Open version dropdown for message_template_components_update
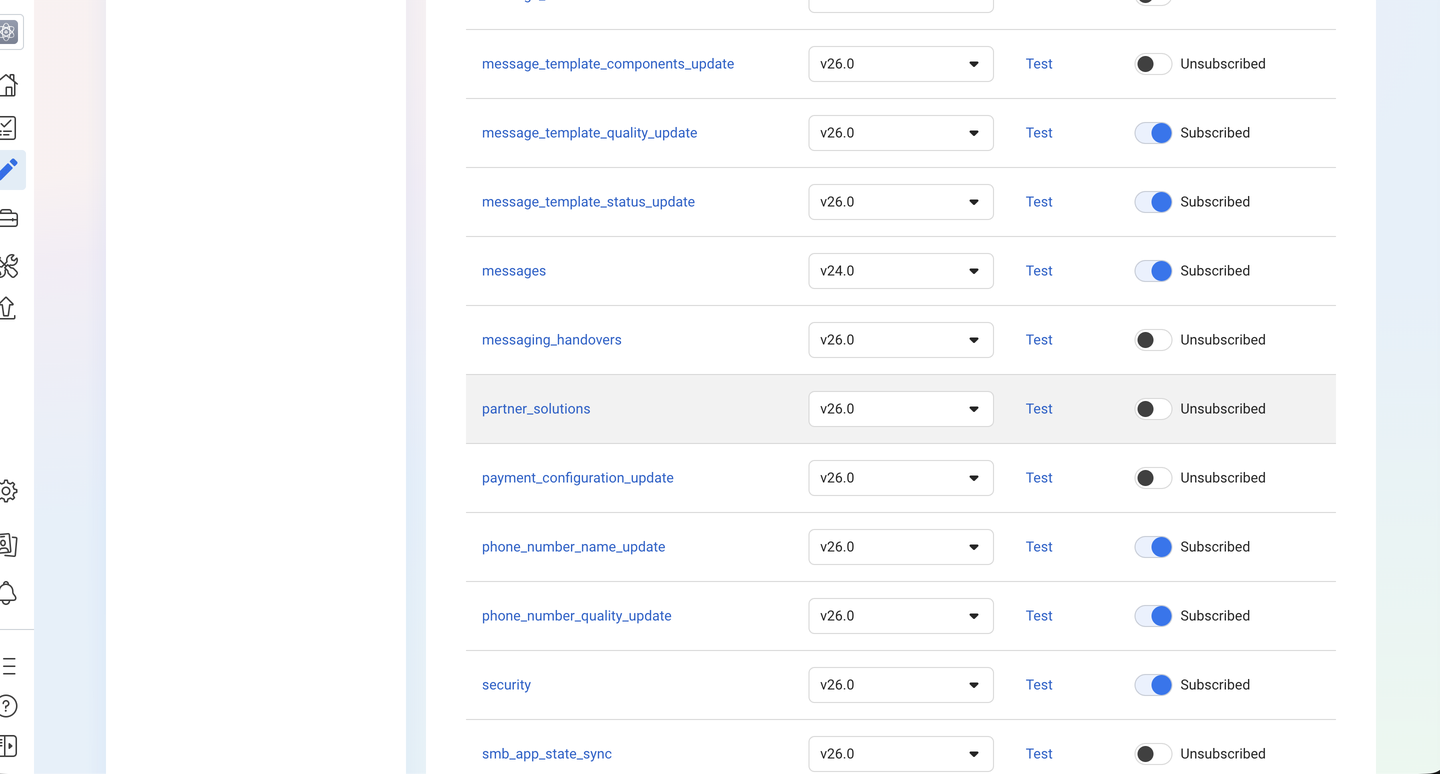The image size is (1440, 774). [x=901, y=64]
